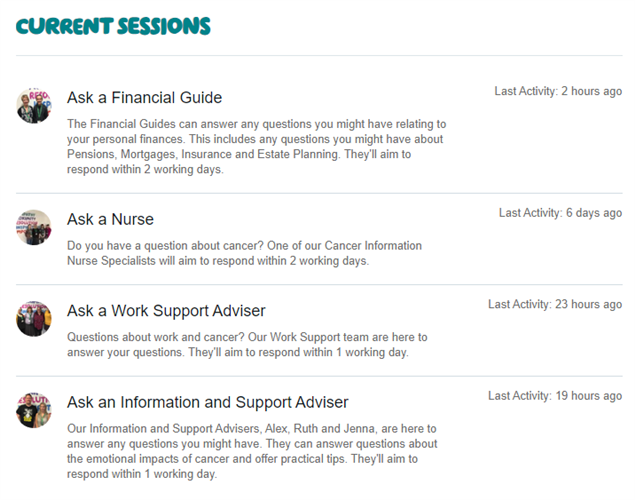This screenshot has width=635, height=500.
Task: Click the Information and Support Adviser avatar
Action: (34, 410)
